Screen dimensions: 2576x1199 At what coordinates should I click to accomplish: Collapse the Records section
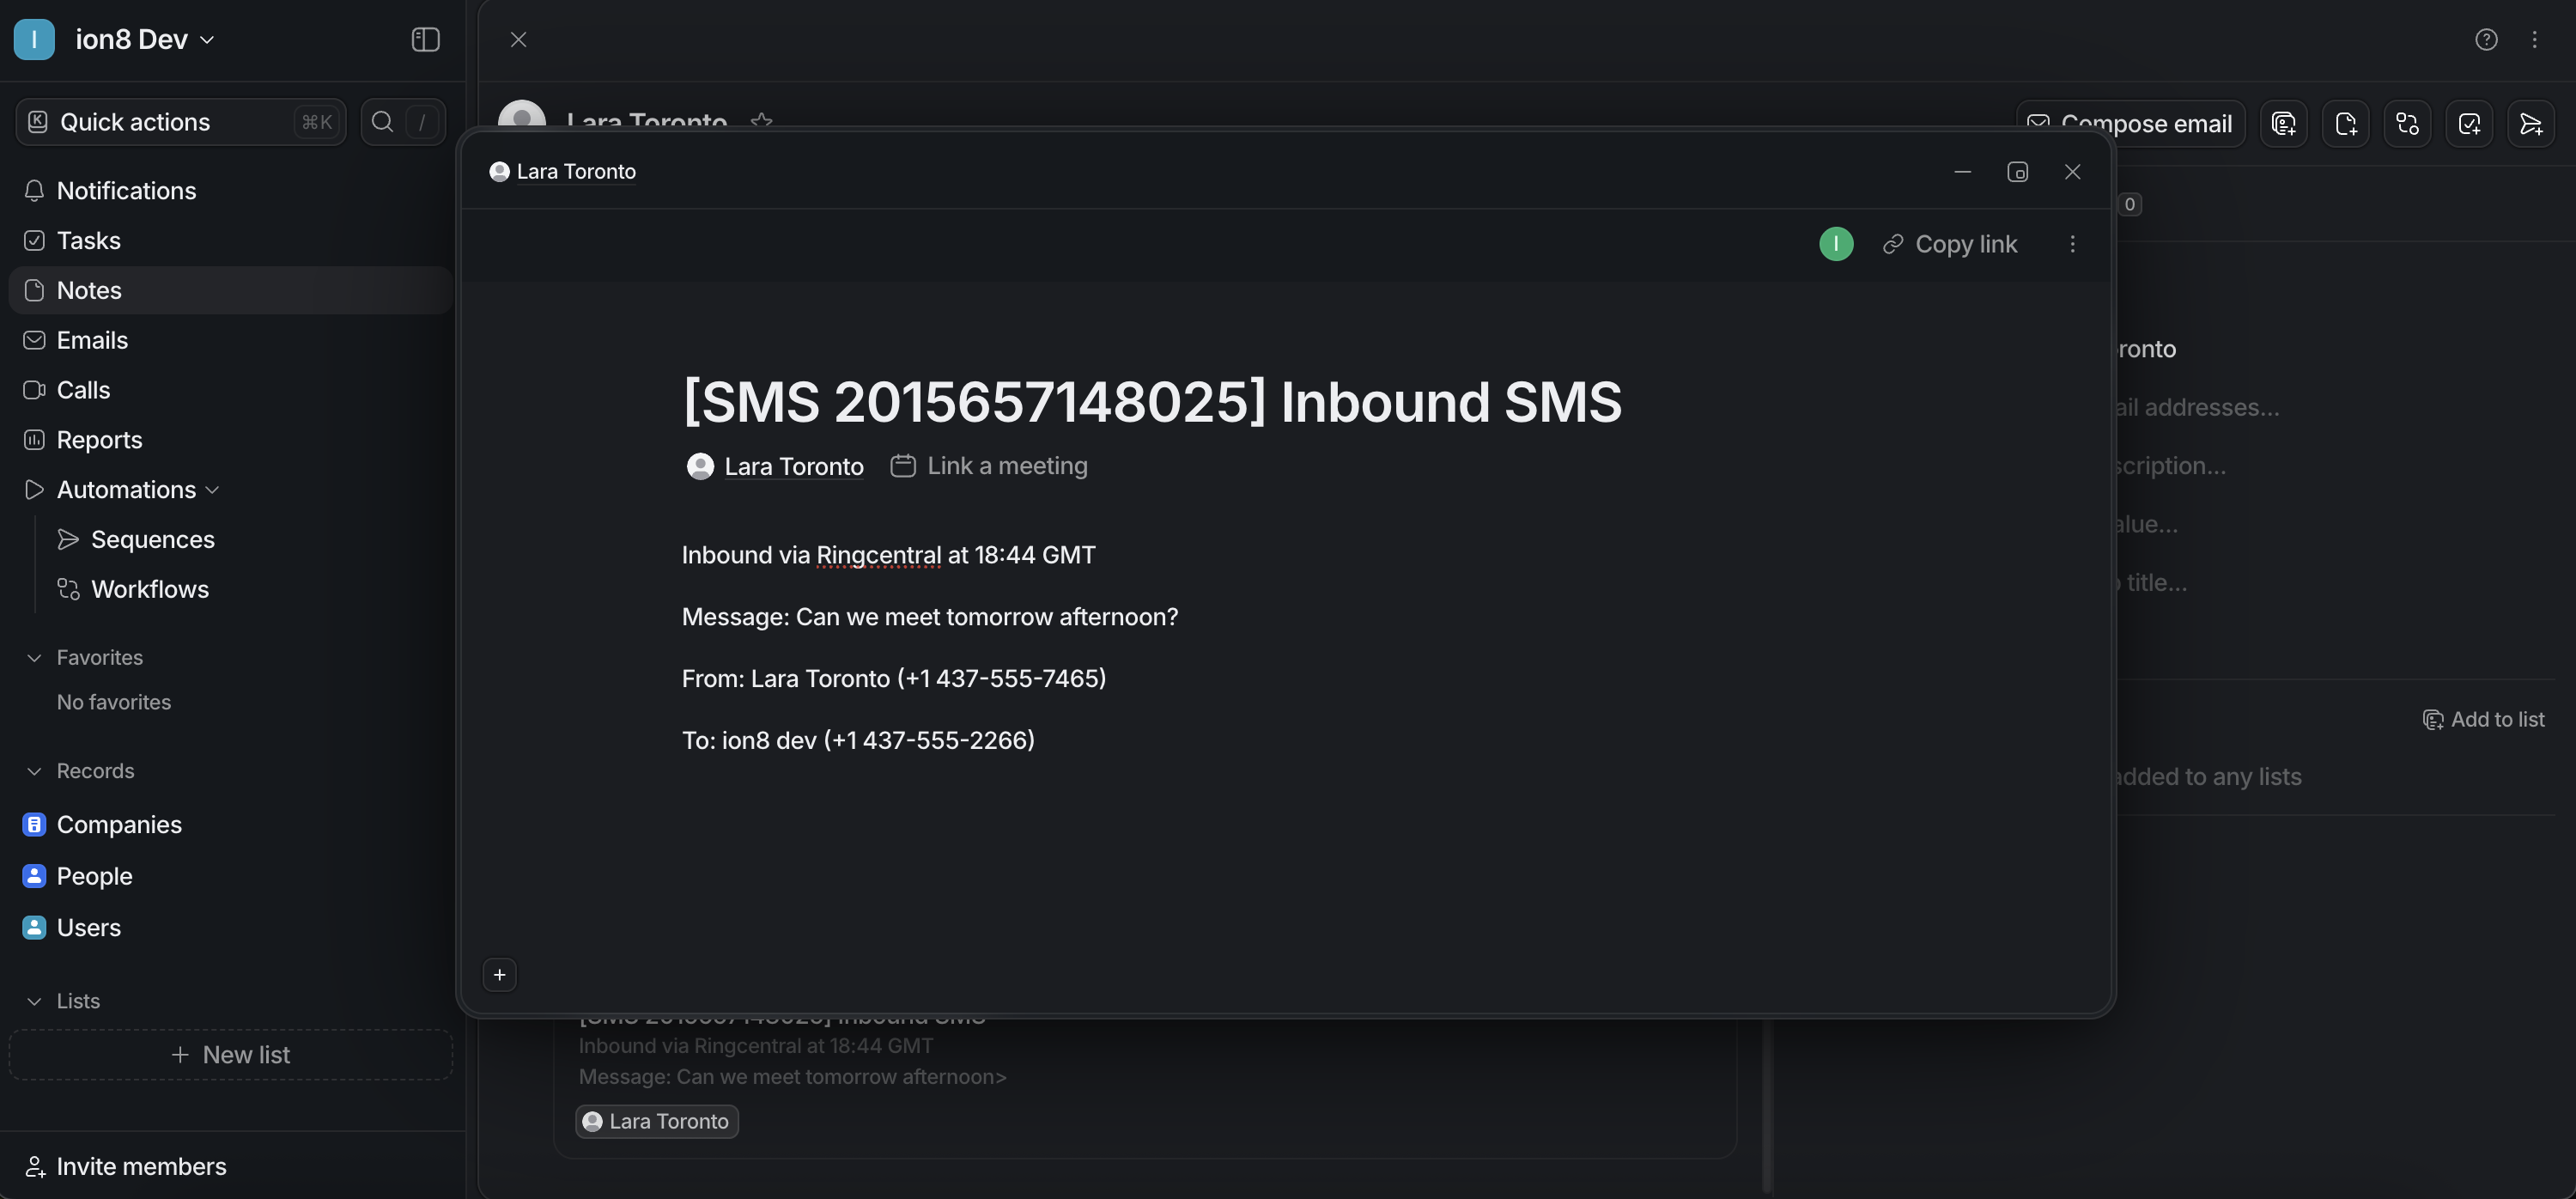[x=34, y=771]
